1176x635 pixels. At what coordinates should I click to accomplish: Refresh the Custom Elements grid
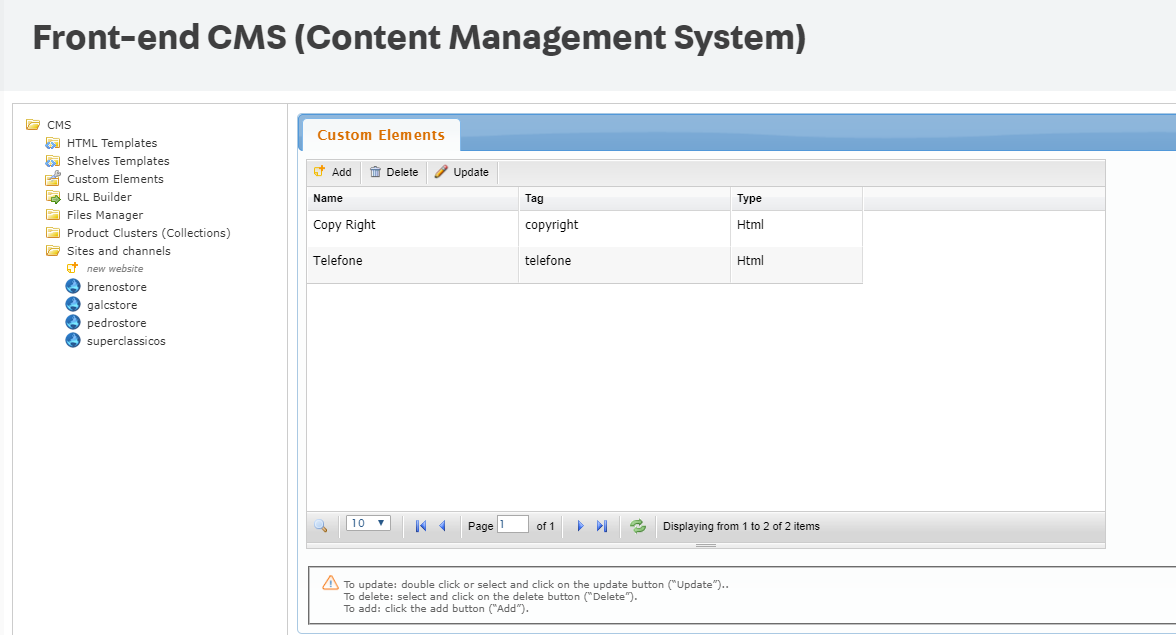[x=638, y=526]
